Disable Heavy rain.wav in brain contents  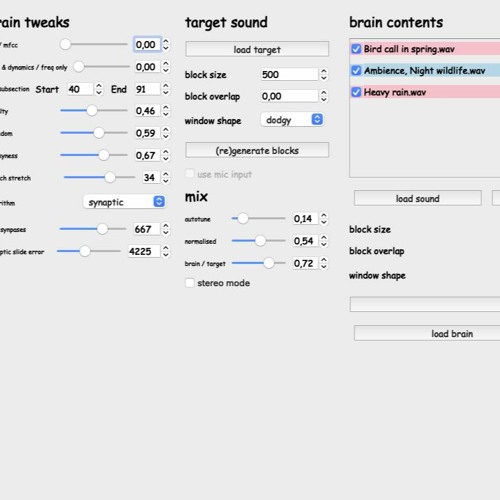coord(356,92)
